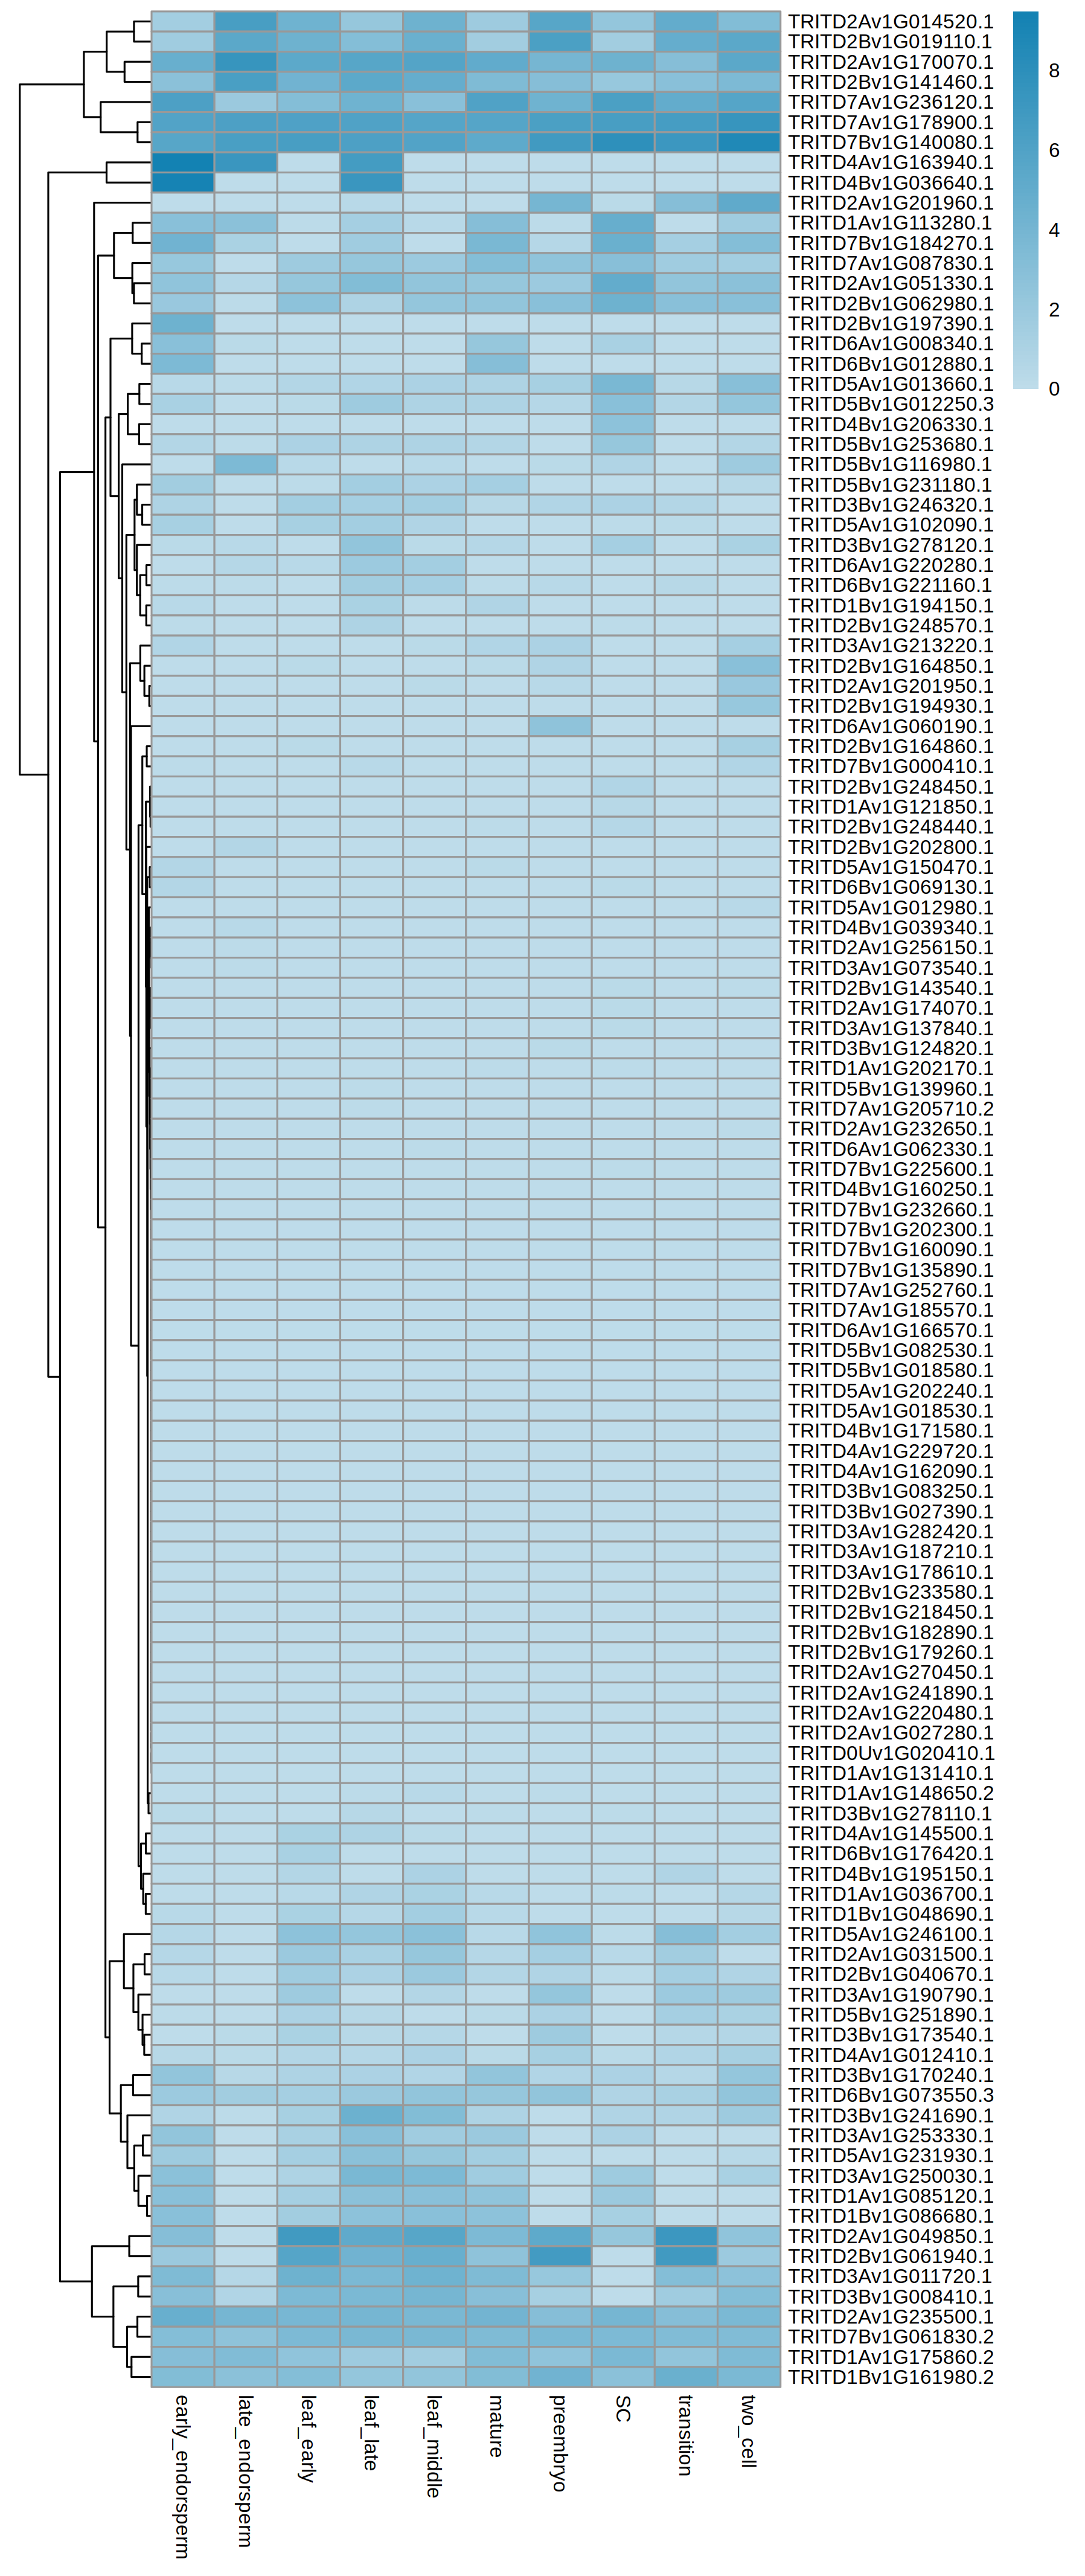Click the legend tick label 0

click(1054, 389)
